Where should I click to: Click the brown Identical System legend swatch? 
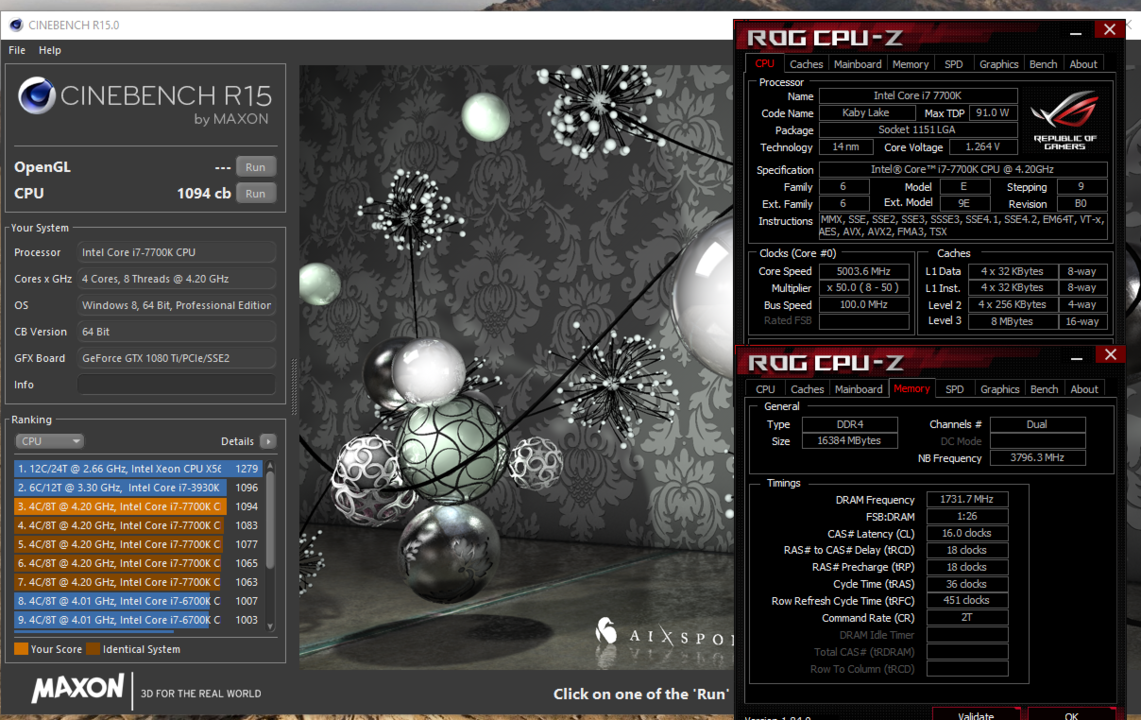[92, 649]
